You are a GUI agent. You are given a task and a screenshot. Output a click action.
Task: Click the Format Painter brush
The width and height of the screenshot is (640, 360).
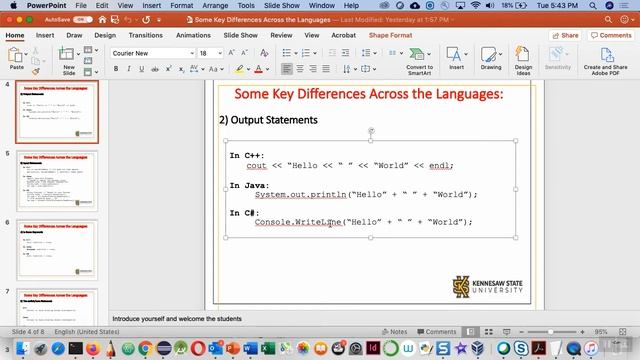click(36, 72)
